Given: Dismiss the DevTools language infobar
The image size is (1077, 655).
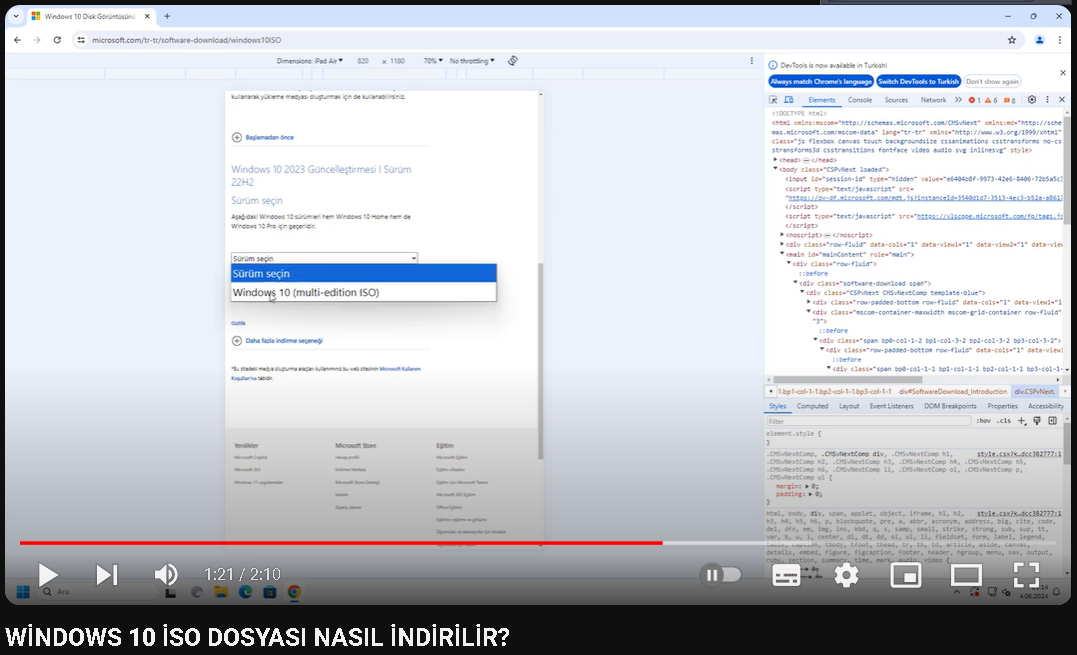Looking at the screenshot, I should 1063,73.
